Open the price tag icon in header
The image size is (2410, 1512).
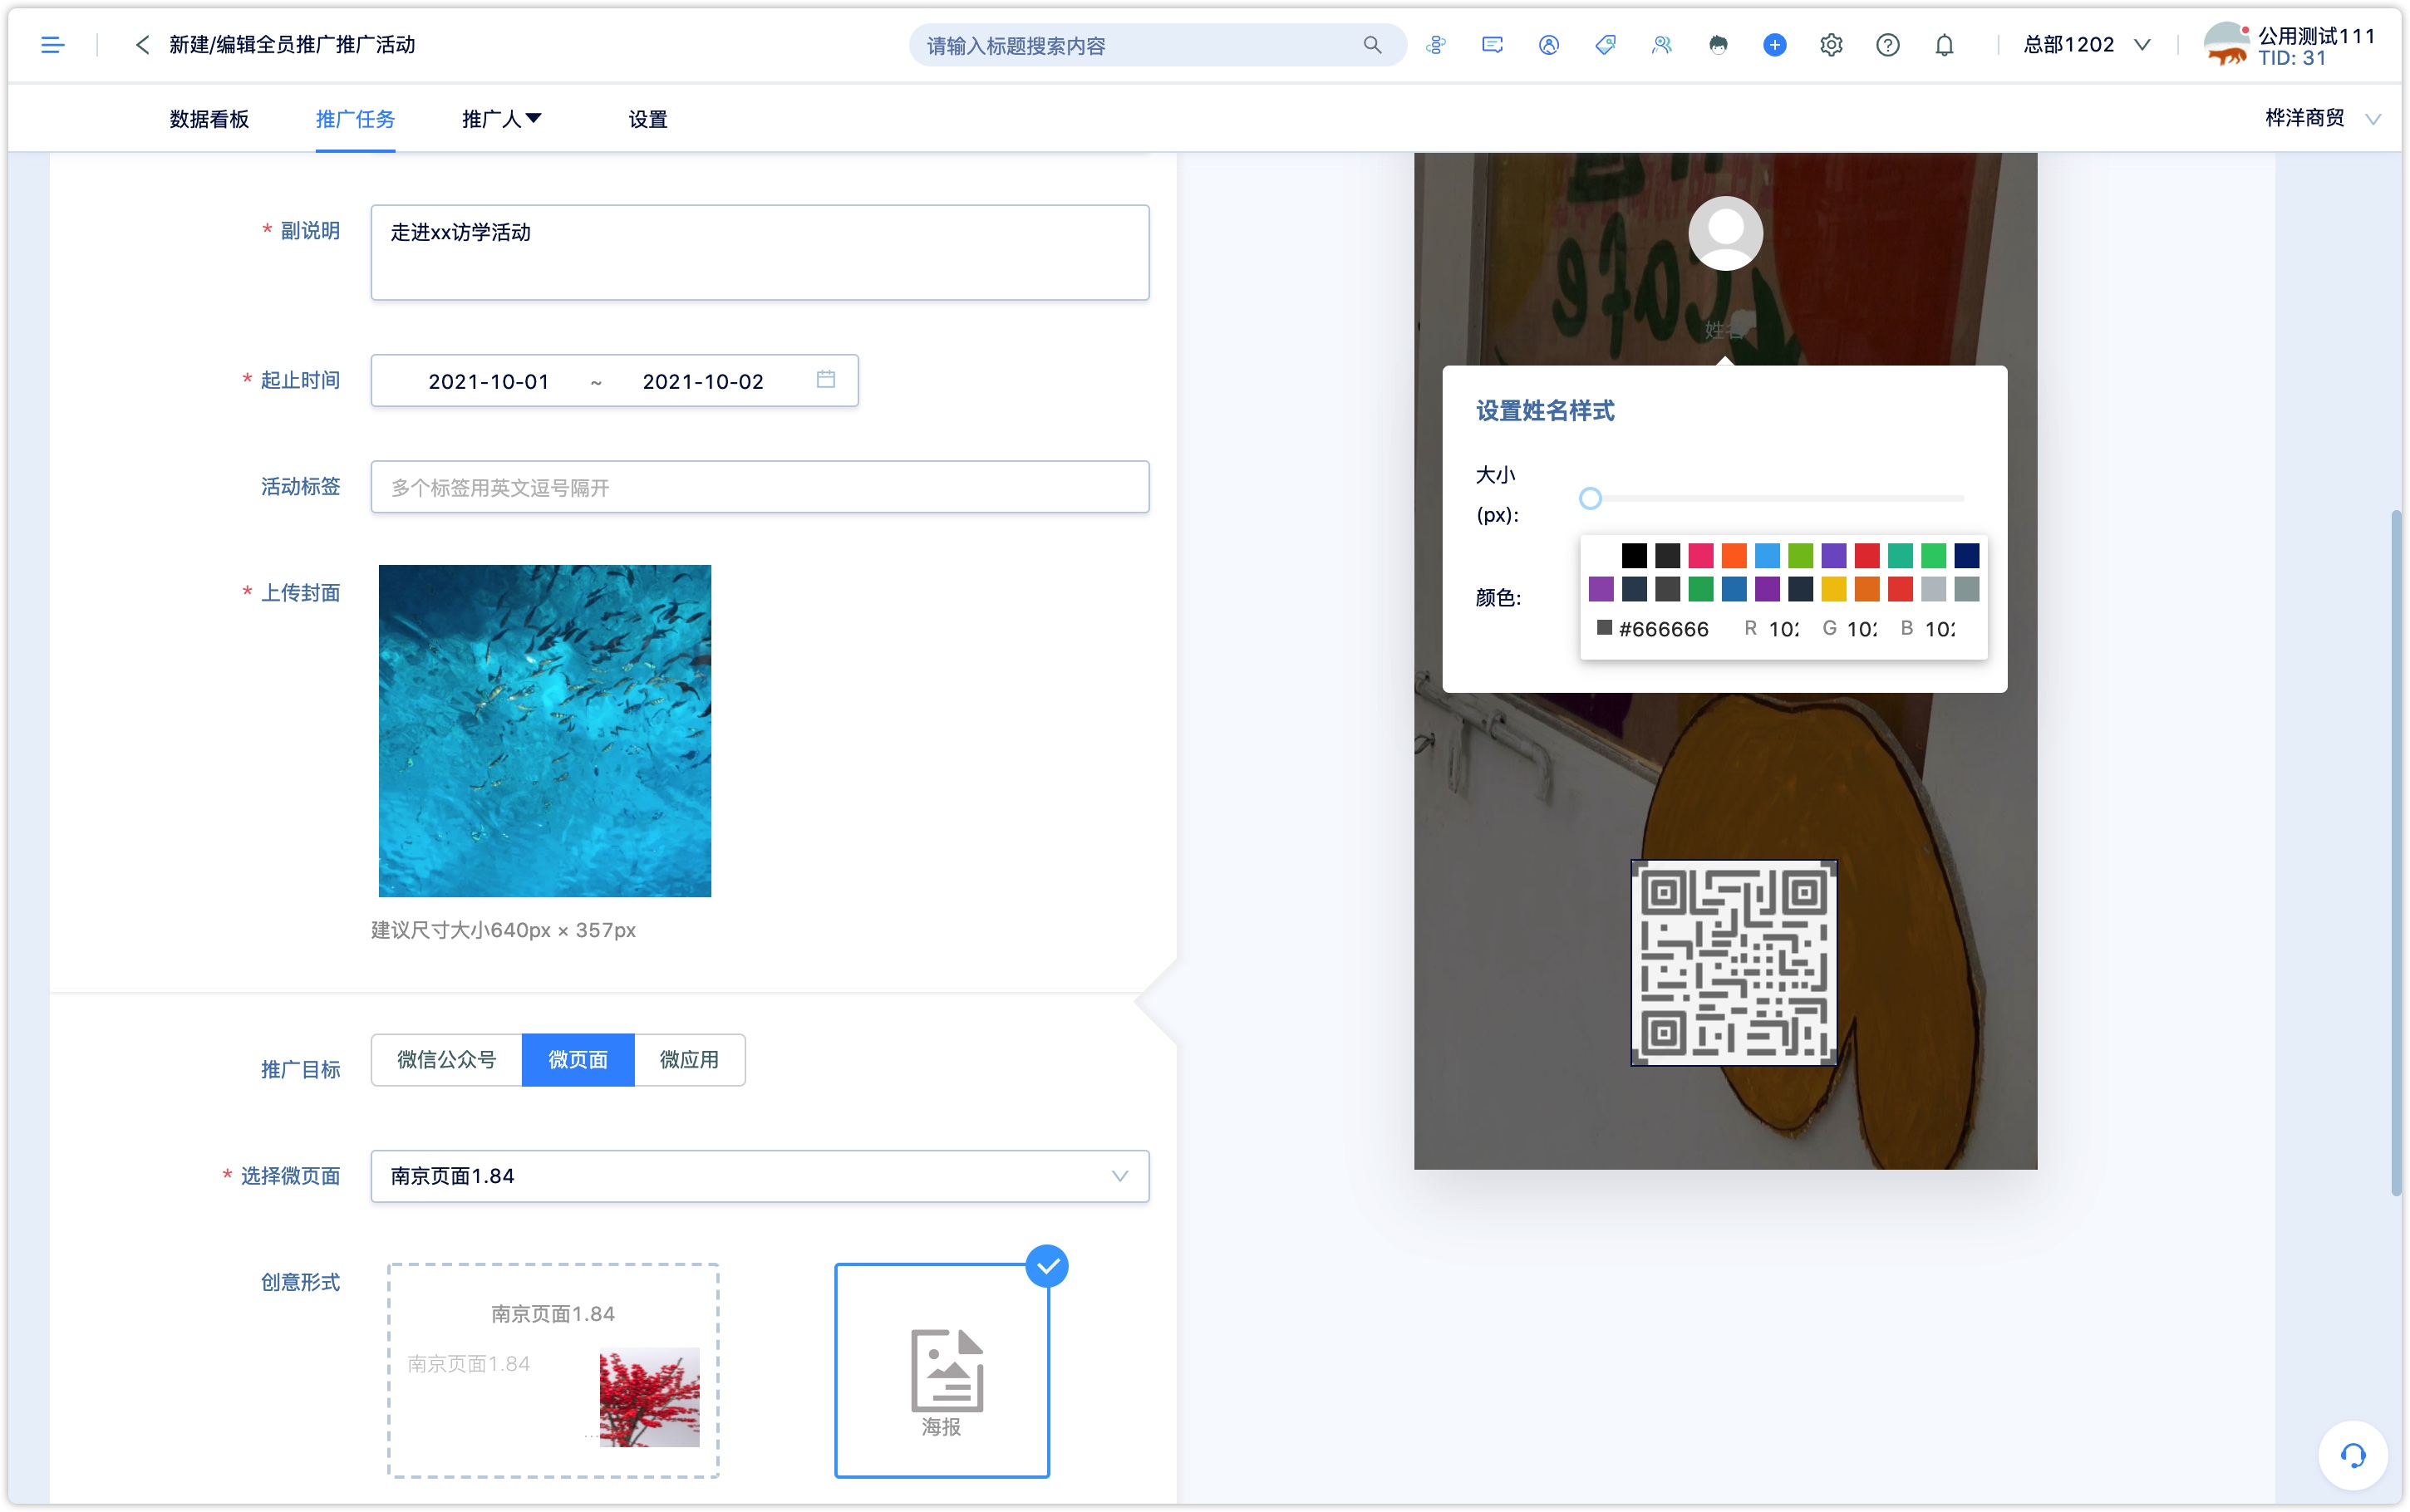pyautogui.click(x=1605, y=45)
